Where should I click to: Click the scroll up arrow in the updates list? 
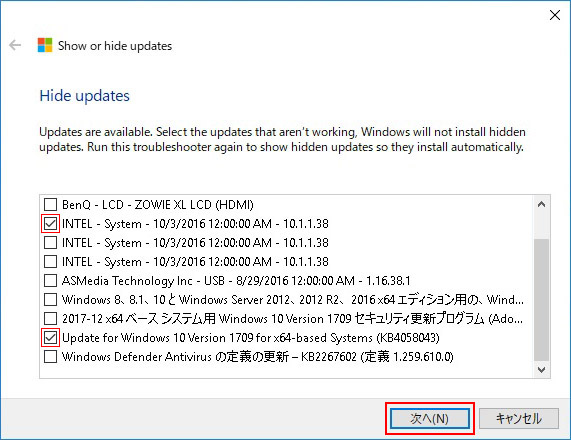[x=542, y=205]
